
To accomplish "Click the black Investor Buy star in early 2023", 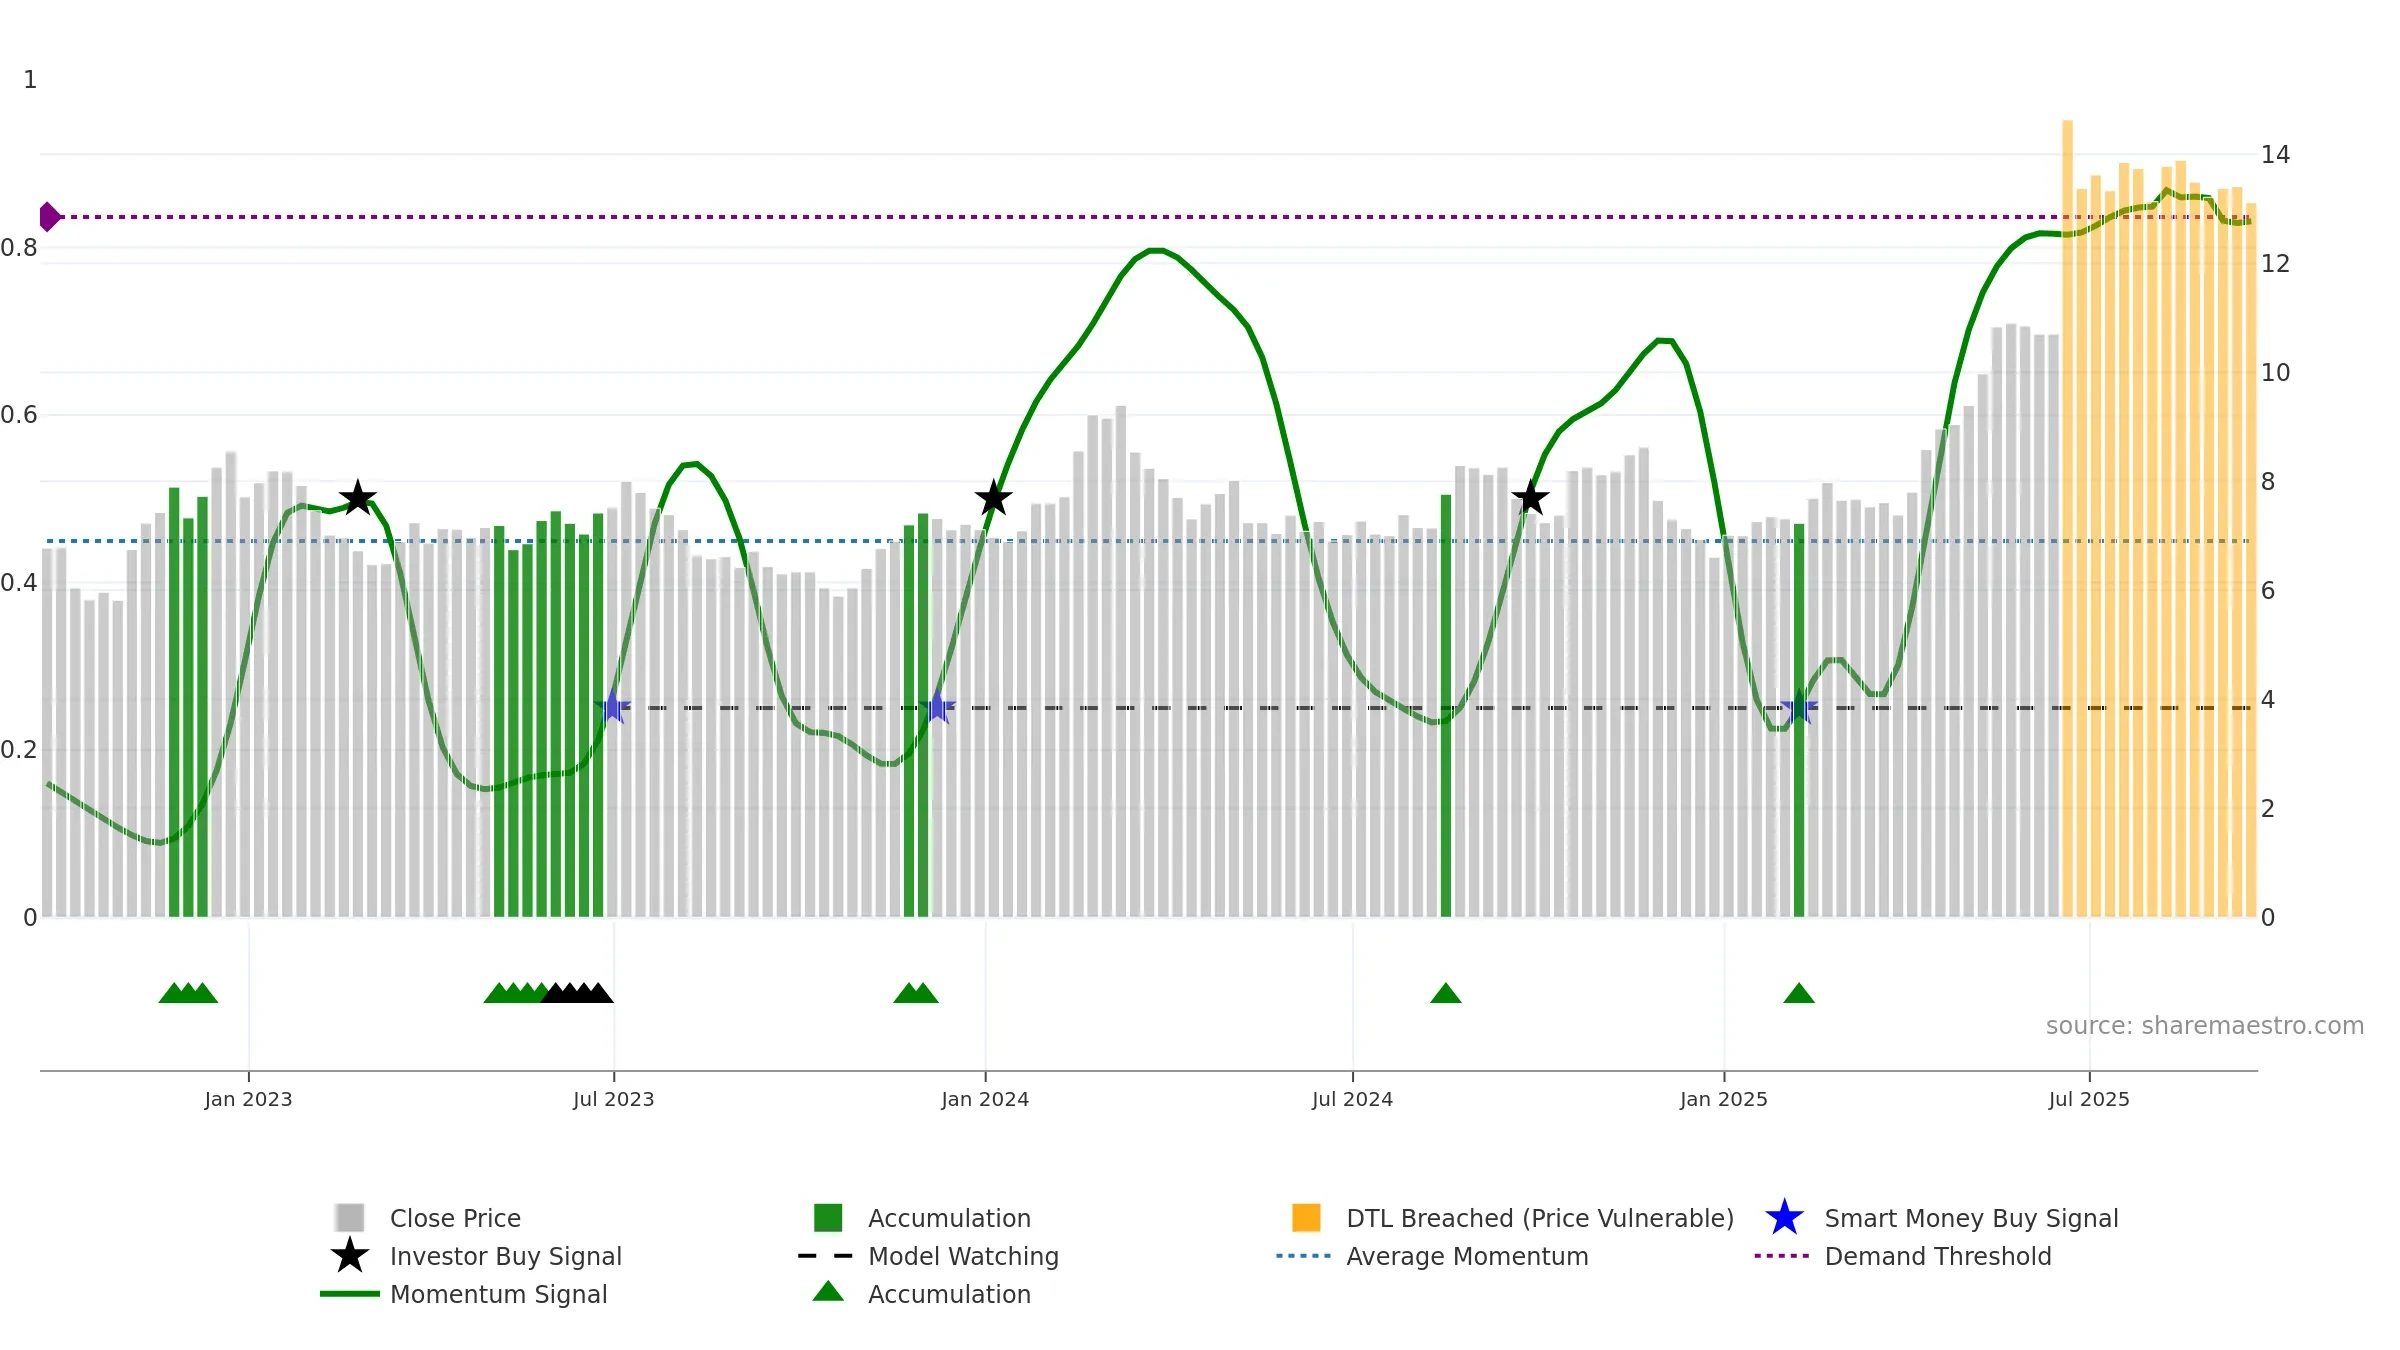I will tap(357, 498).
